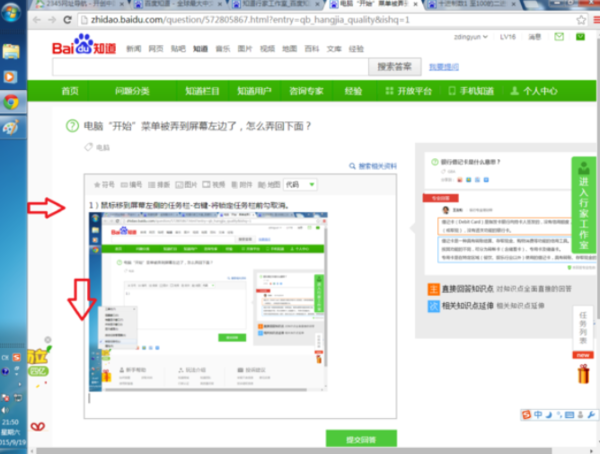The width and height of the screenshot is (600, 454).
Task: Open the Windows Start orb
Action: [11, 13]
